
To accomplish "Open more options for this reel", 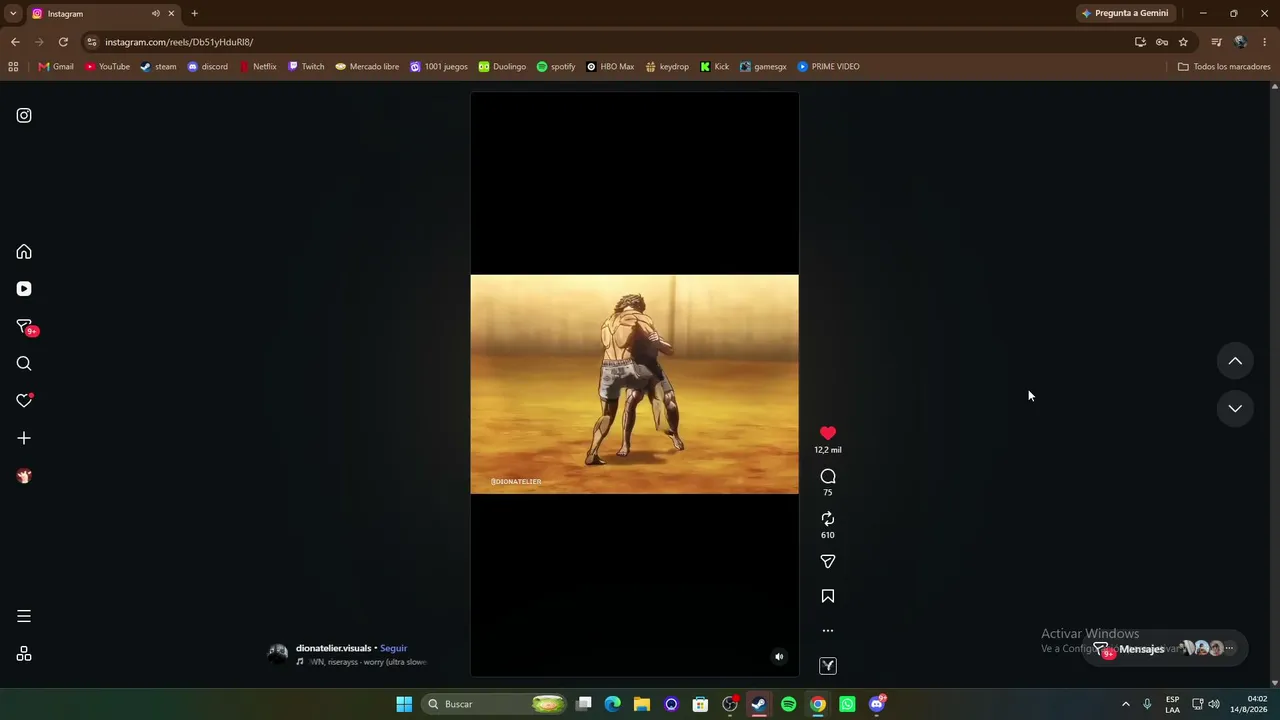I will (x=828, y=631).
